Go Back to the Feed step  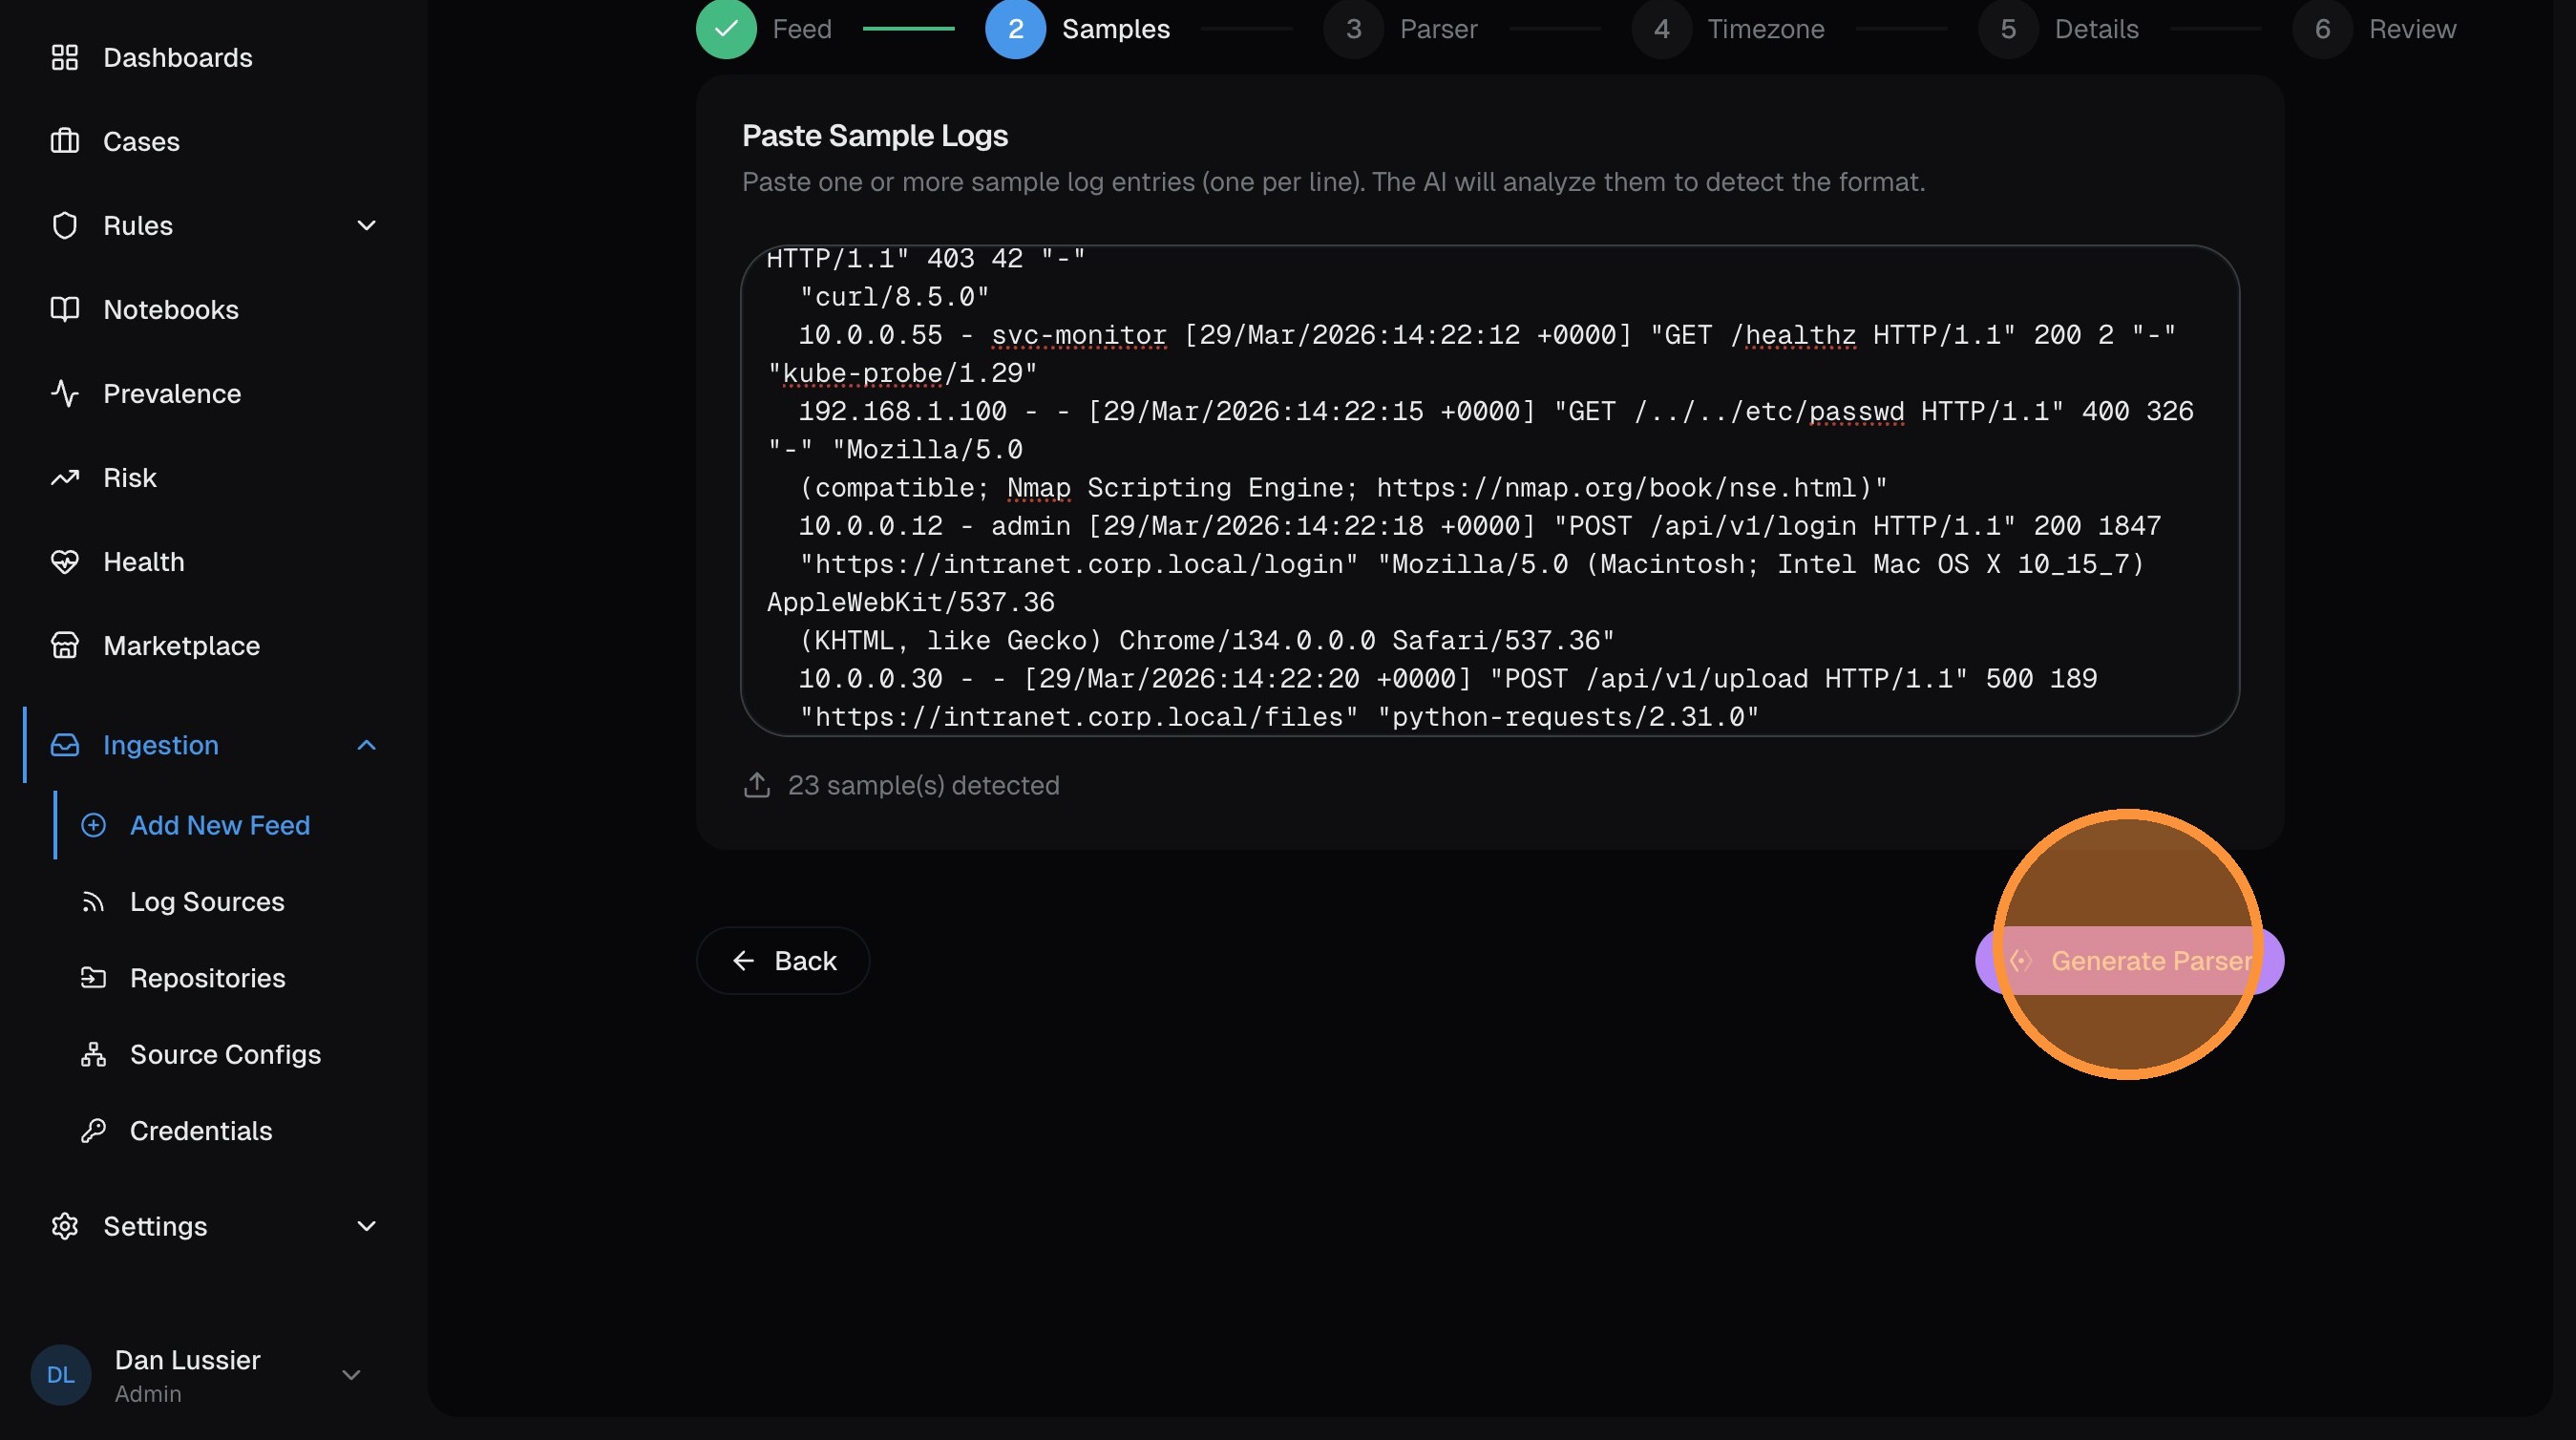[783, 960]
